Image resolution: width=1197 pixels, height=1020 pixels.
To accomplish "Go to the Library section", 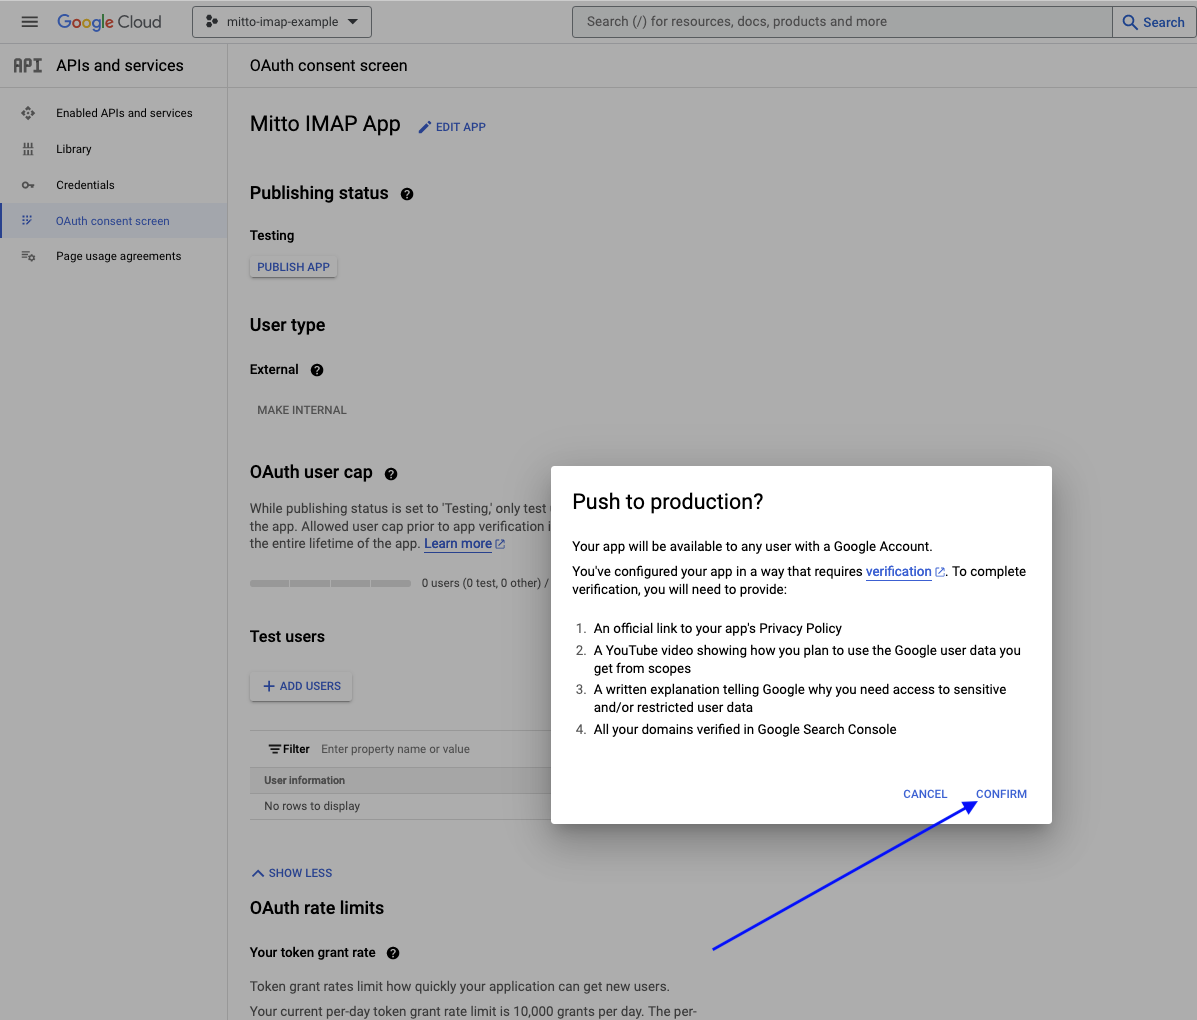I will tap(73, 149).
